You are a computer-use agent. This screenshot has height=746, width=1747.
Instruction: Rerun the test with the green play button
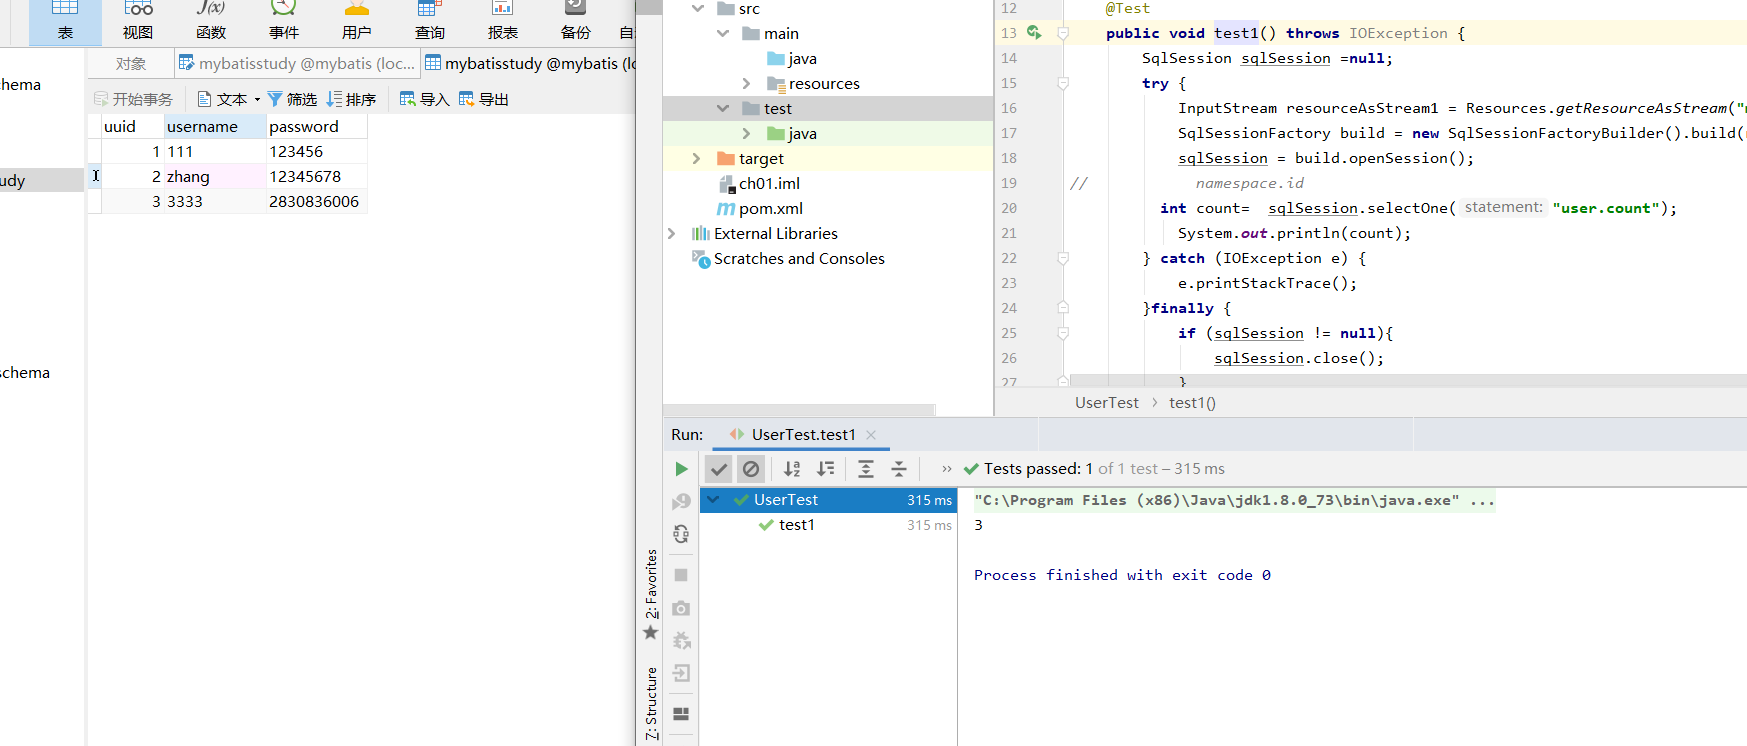click(681, 468)
